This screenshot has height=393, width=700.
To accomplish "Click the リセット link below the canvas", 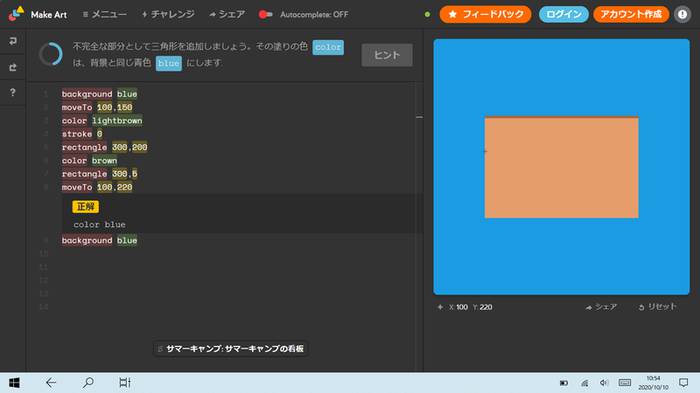I will [657, 307].
